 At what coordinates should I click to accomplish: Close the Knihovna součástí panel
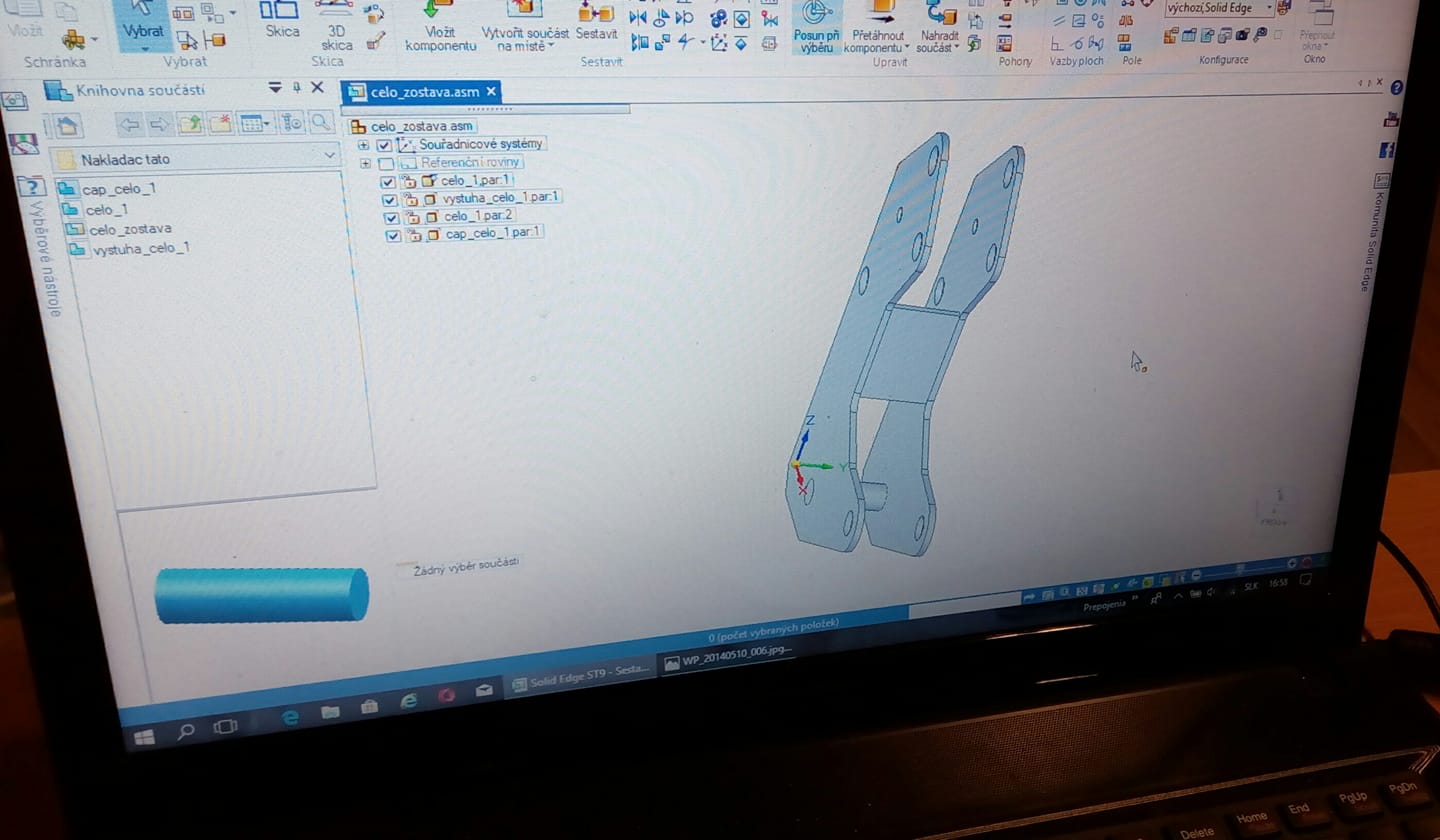317,87
